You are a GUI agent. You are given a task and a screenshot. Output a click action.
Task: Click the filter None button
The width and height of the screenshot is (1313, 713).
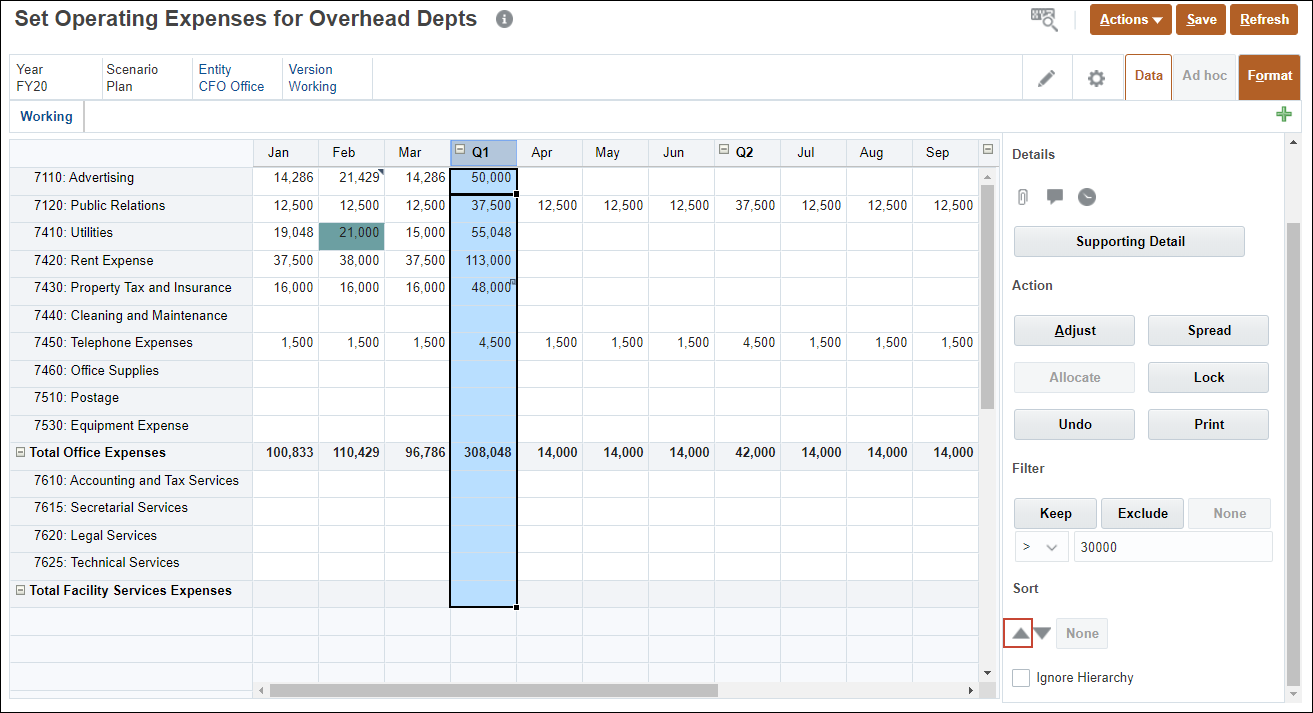1230,513
